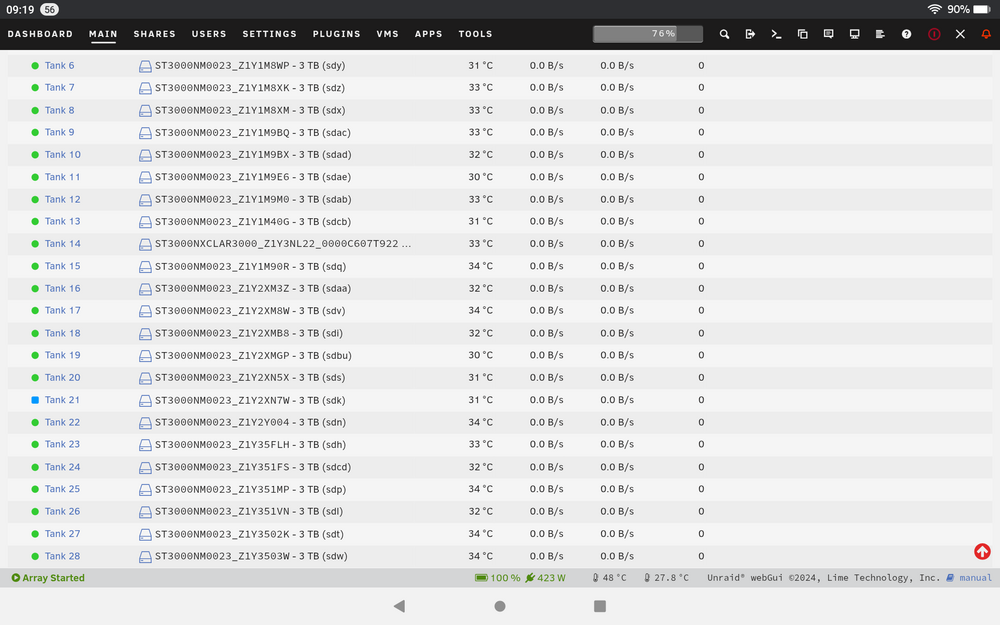Click device text ST3000NM0023_Z1Y1M40G - 3 TB (sdcb)
The width and height of the screenshot is (1000, 625).
pyautogui.click(x=253, y=222)
